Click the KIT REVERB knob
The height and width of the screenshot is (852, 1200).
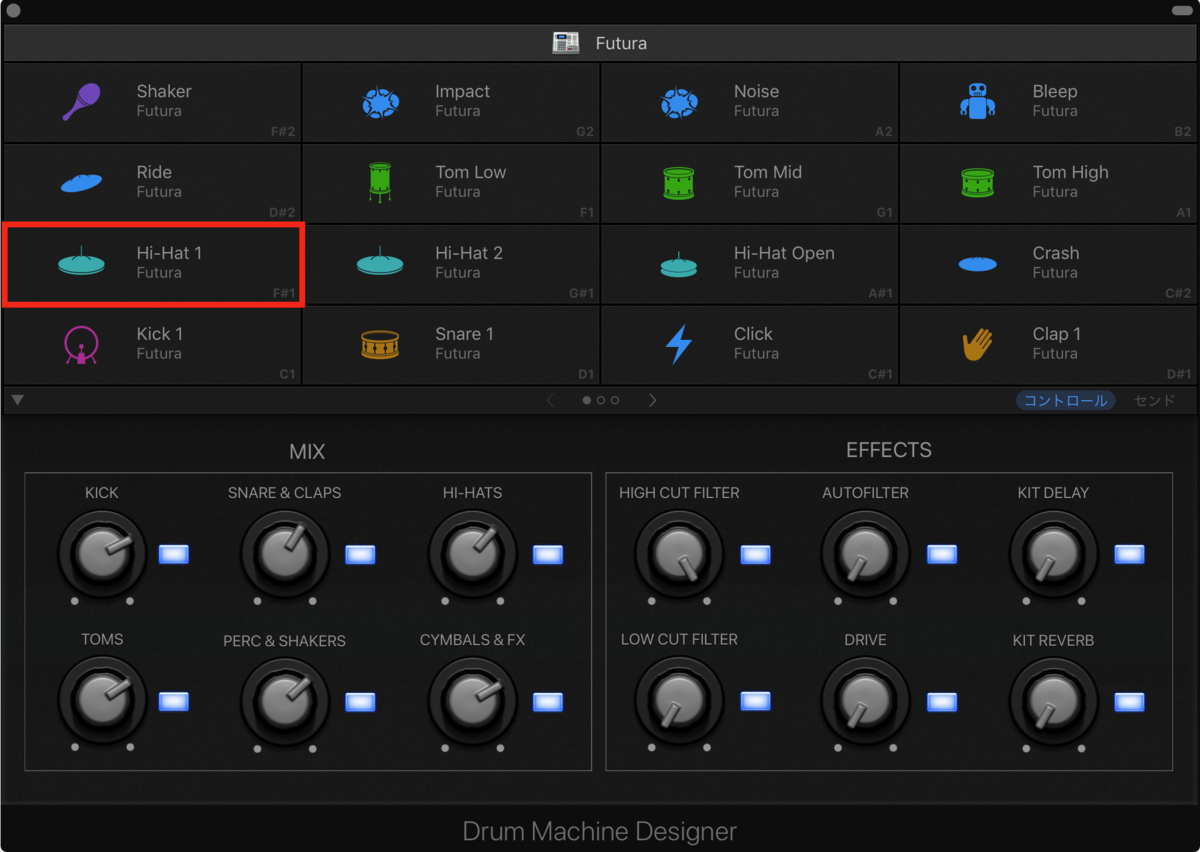1053,701
